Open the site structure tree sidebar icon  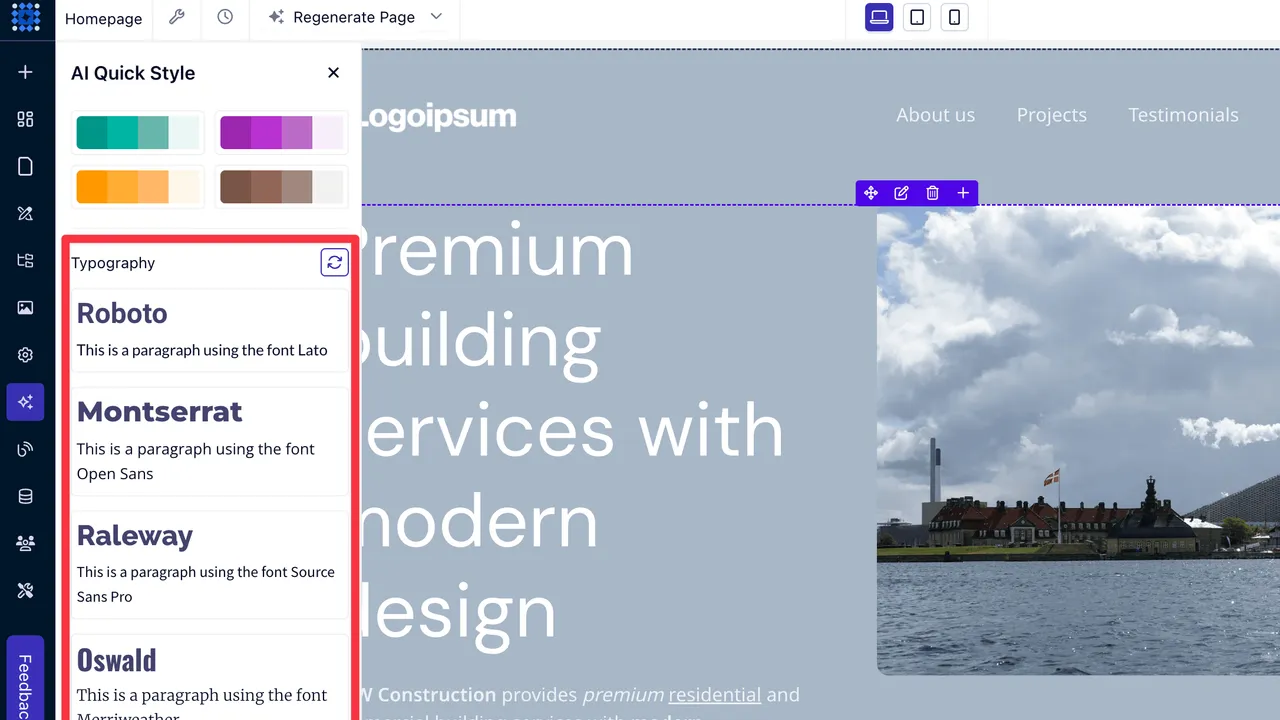point(26,260)
